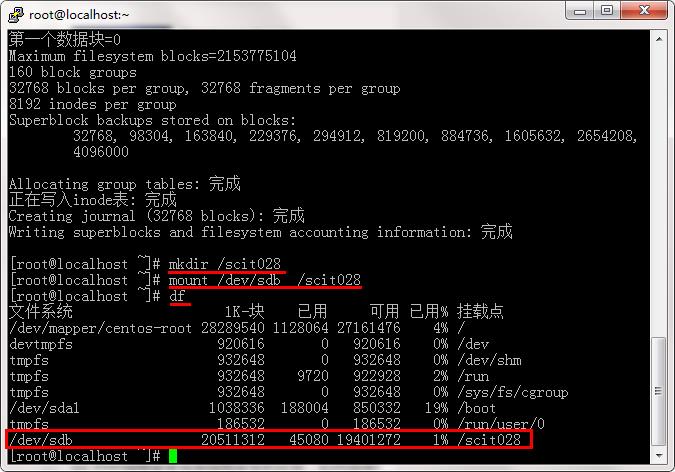The image size is (675, 472).
Task: Click the 'df' command text
Action: tap(177, 296)
